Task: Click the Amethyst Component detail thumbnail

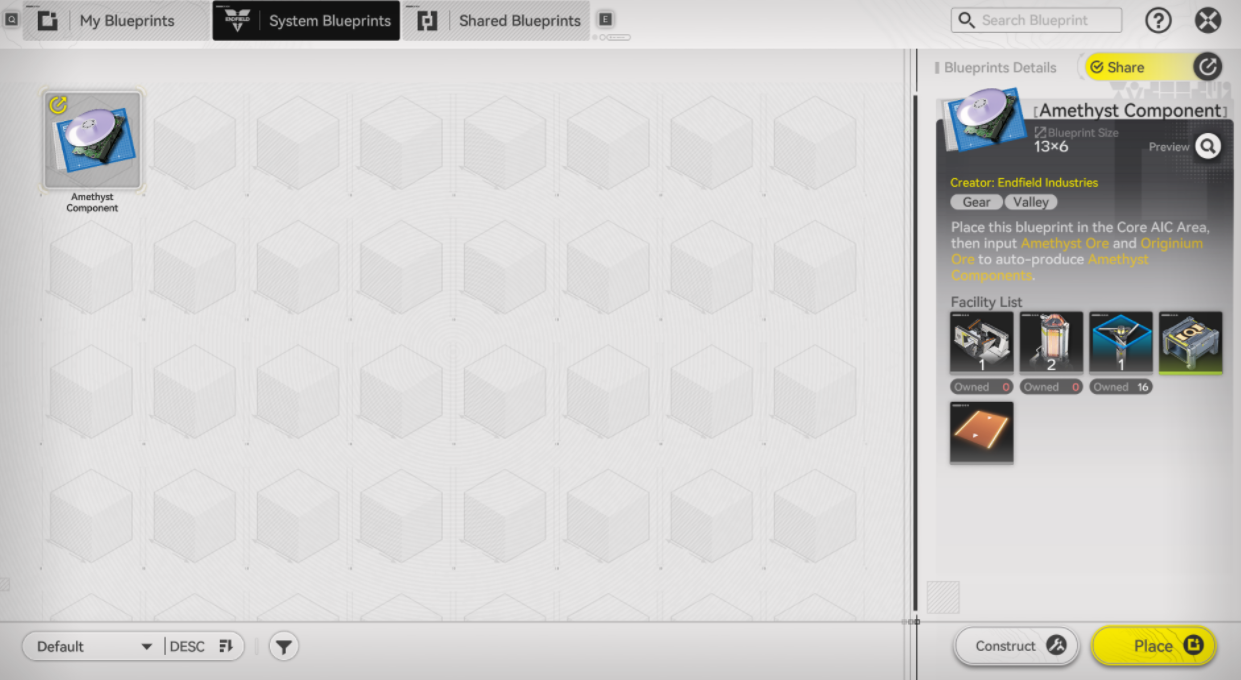Action: 986,120
